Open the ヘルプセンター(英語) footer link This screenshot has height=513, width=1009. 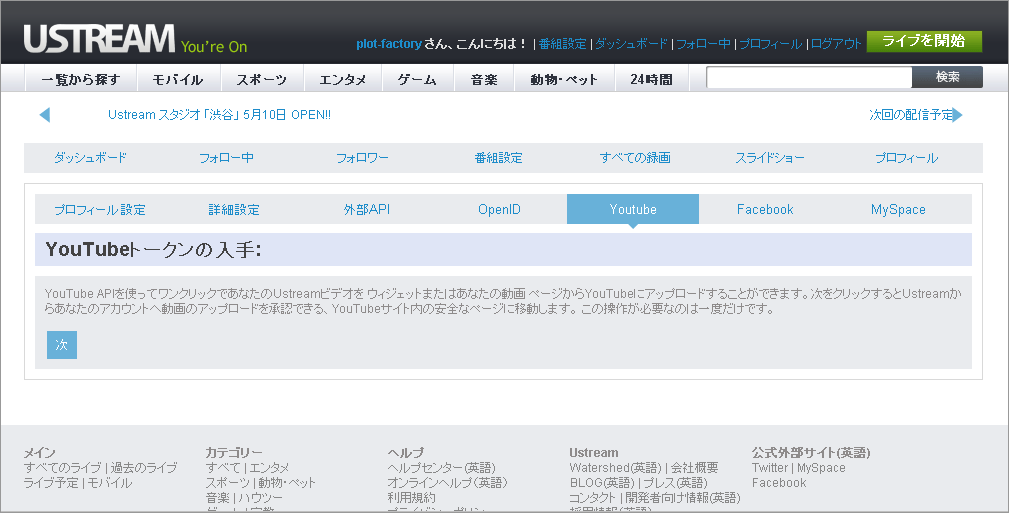[x=441, y=468]
